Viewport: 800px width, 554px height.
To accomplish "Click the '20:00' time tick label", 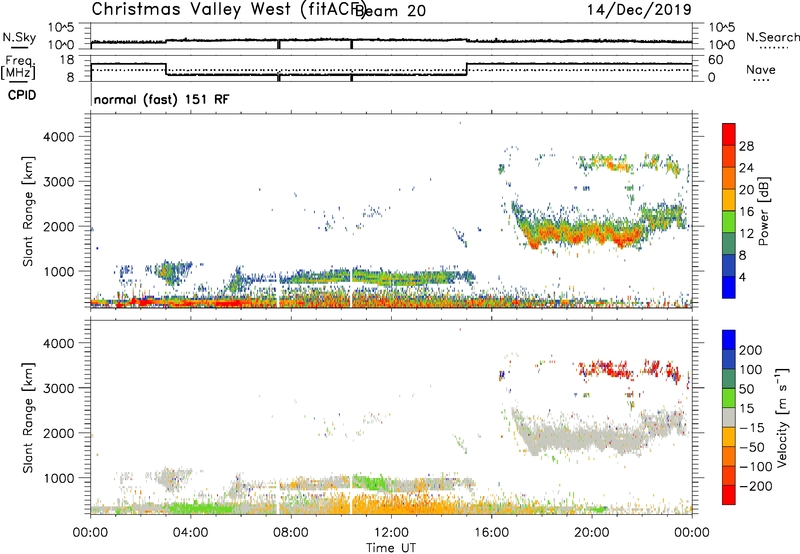I will click(x=591, y=533).
